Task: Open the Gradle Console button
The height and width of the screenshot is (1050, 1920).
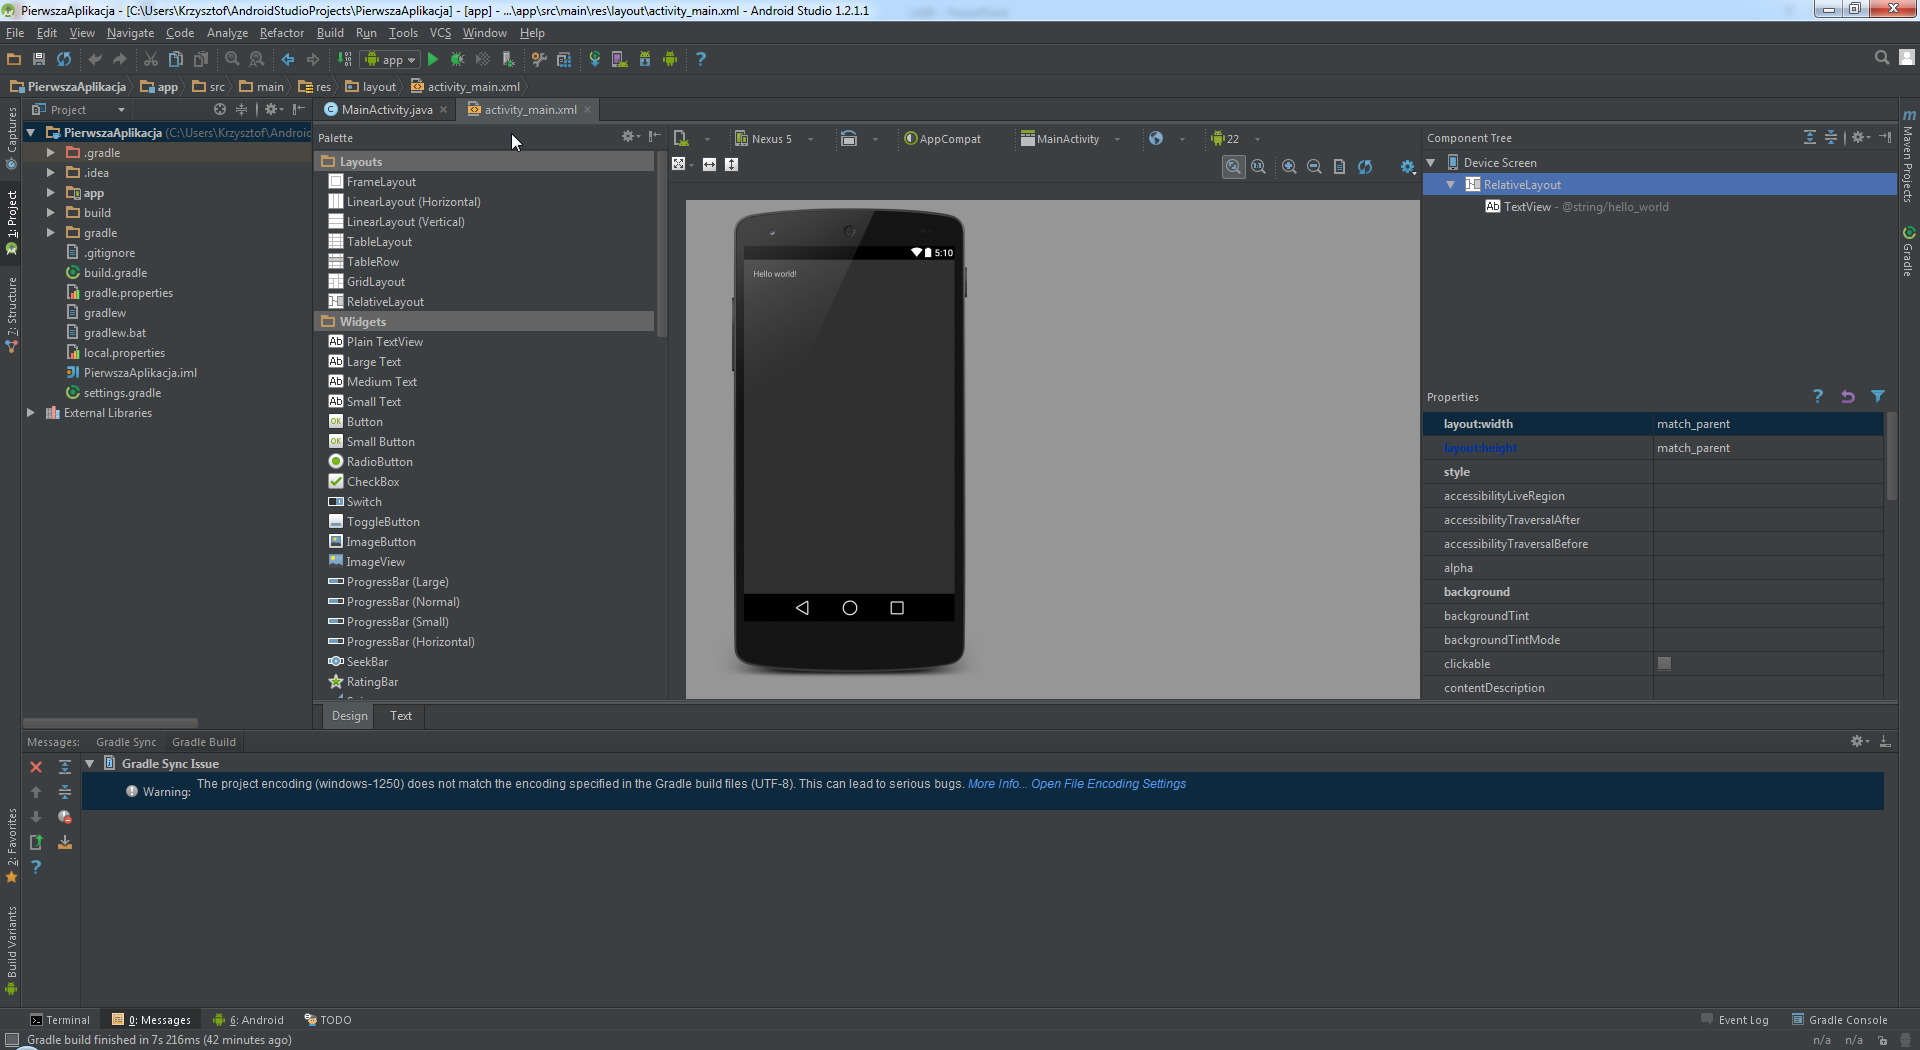Action: pos(1840,1020)
